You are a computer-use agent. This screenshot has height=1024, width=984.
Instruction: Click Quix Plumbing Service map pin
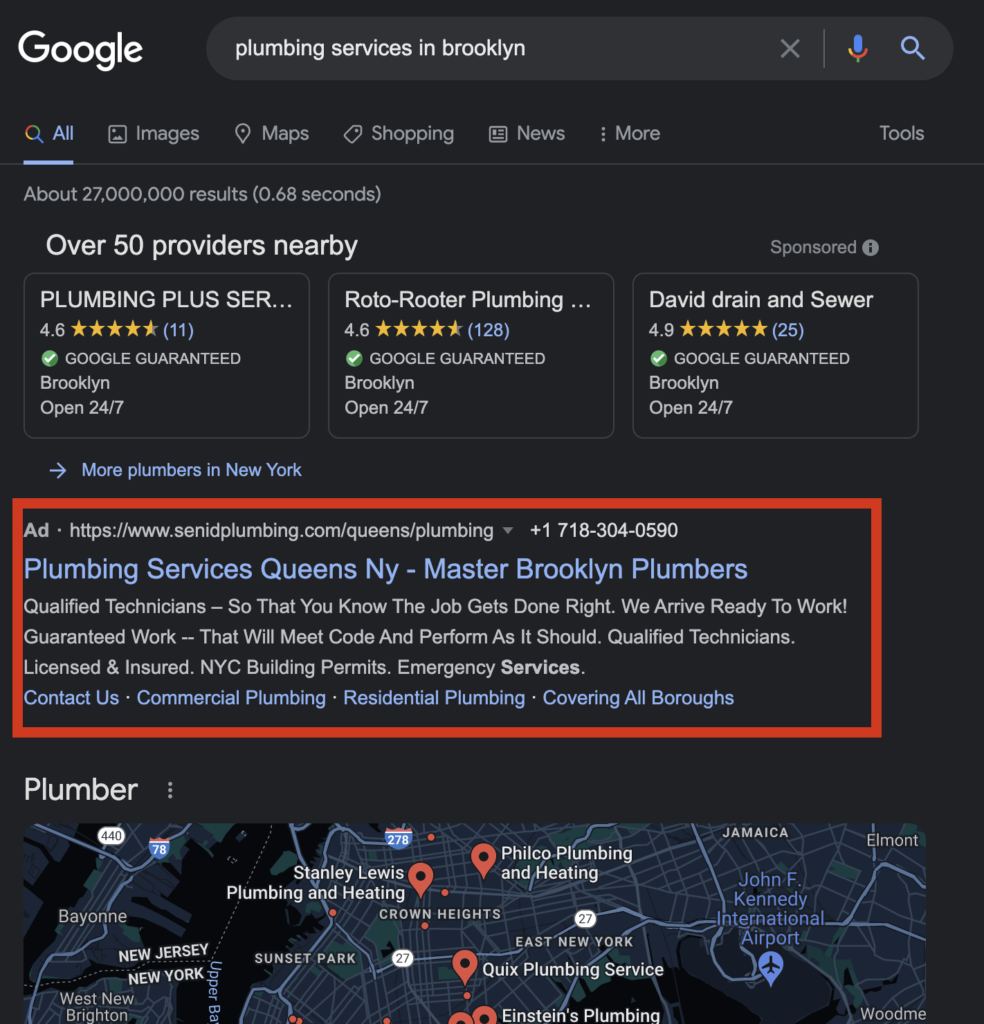(x=464, y=967)
